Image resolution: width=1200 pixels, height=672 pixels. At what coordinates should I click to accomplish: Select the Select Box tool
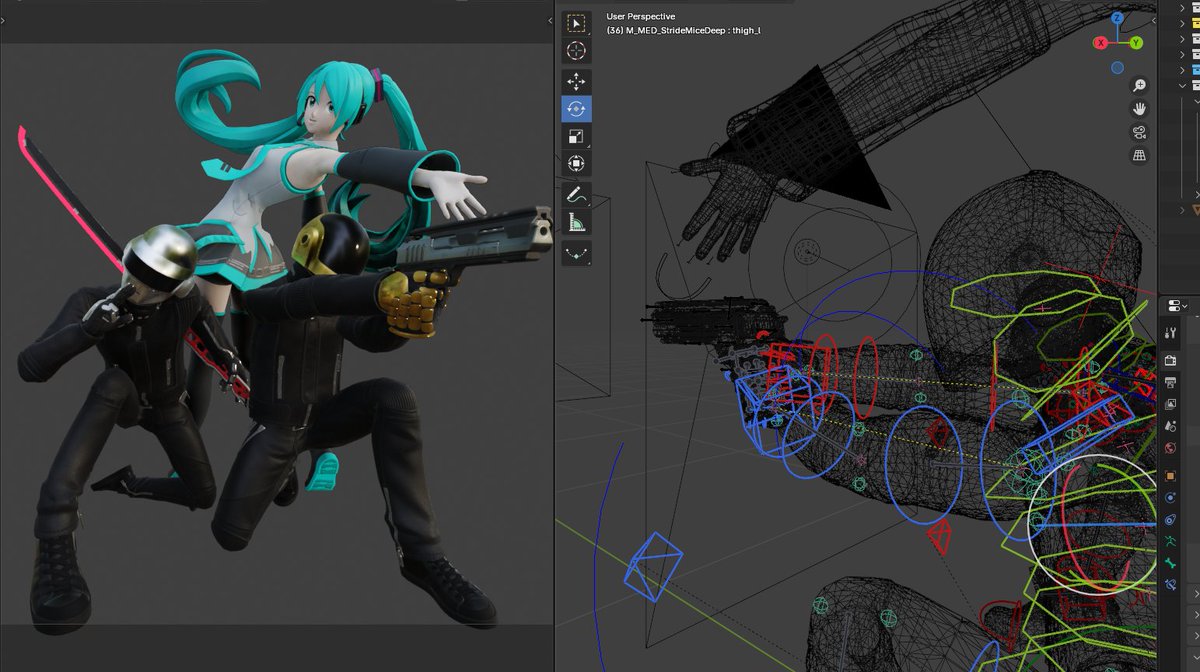pyautogui.click(x=577, y=23)
